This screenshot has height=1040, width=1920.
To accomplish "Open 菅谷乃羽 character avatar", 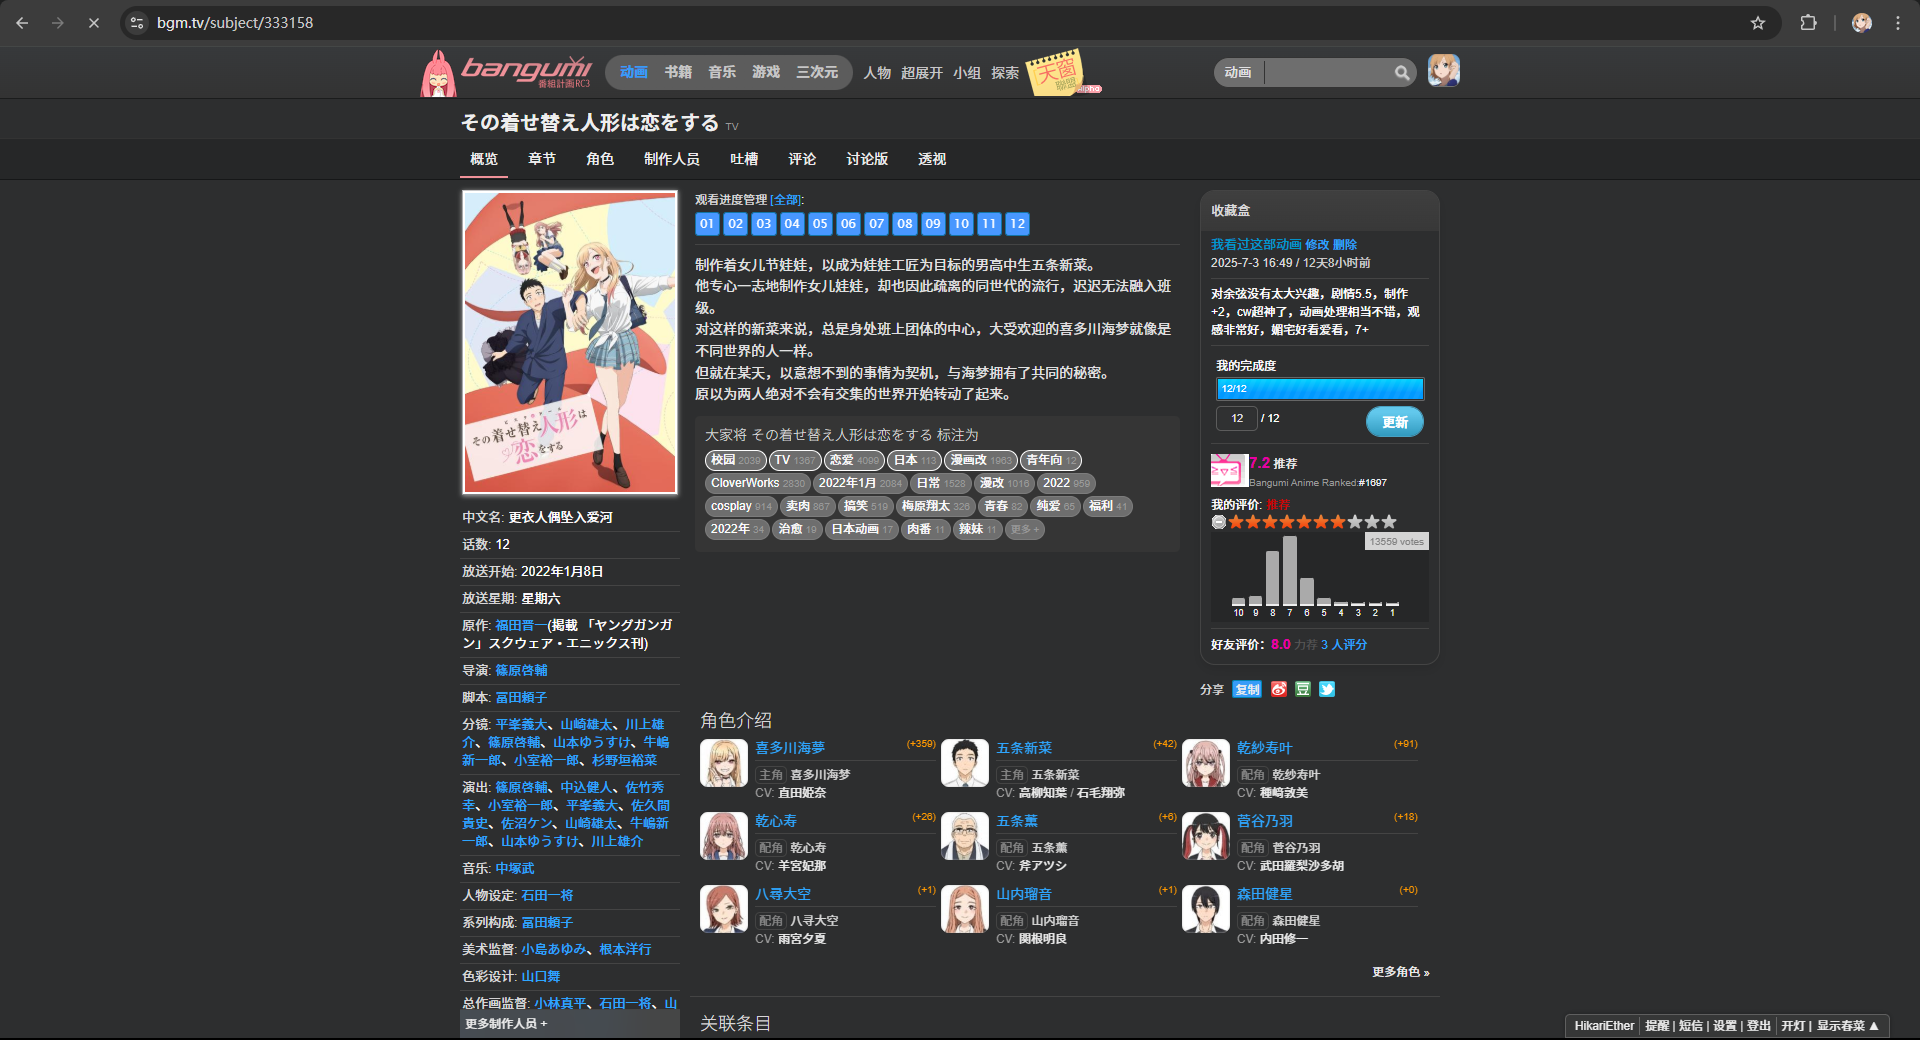I will pos(1206,837).
